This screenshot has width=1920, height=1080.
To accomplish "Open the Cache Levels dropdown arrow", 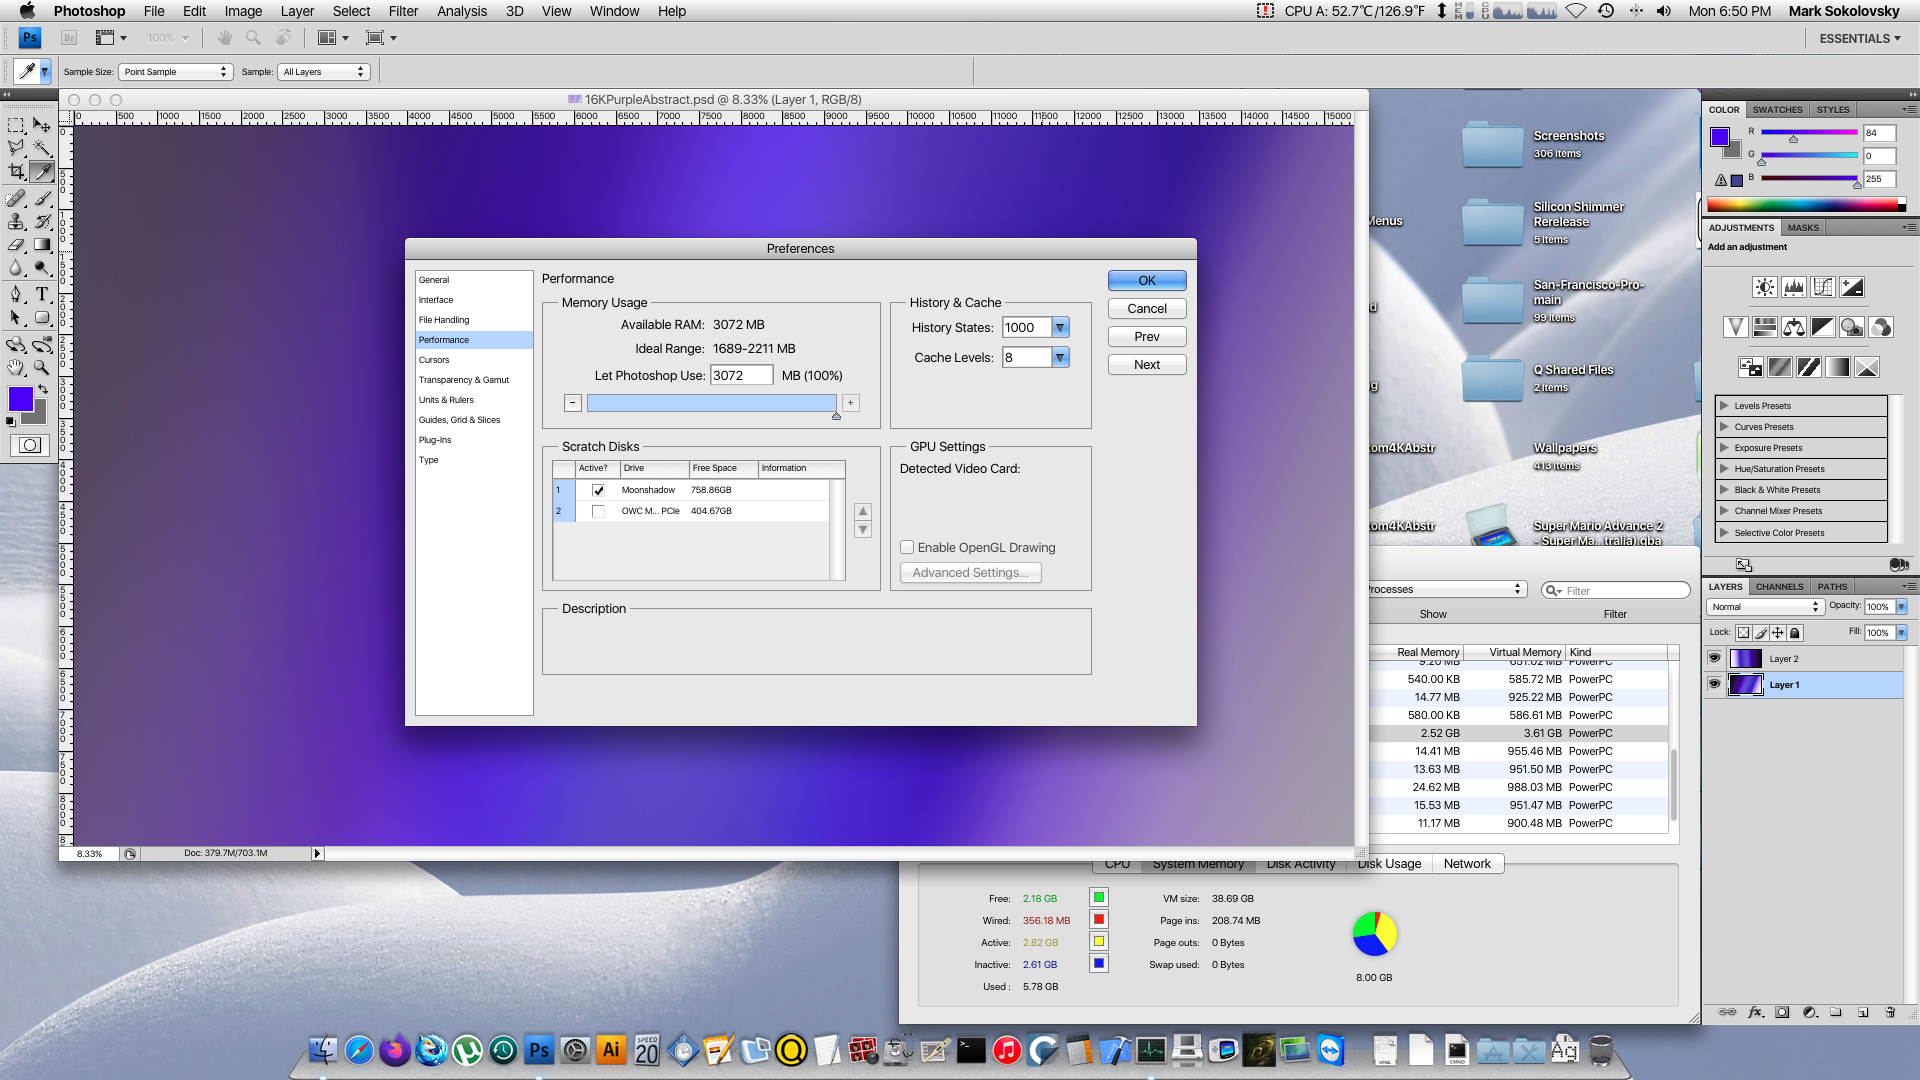I will coord(1060,357).
